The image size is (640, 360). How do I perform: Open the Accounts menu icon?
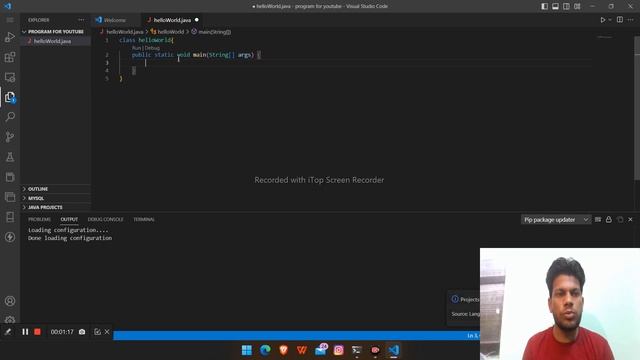(10, 301)
